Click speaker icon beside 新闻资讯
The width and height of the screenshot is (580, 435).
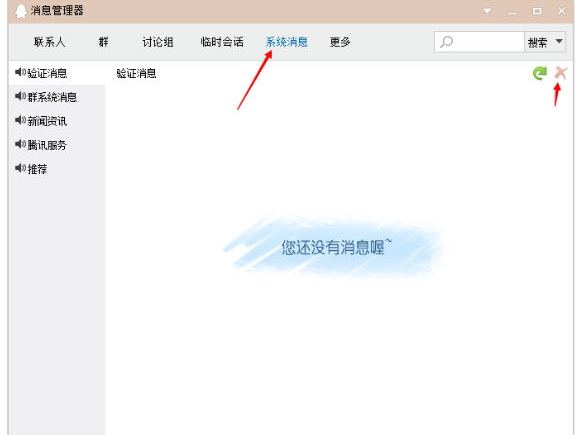point(20,120)
